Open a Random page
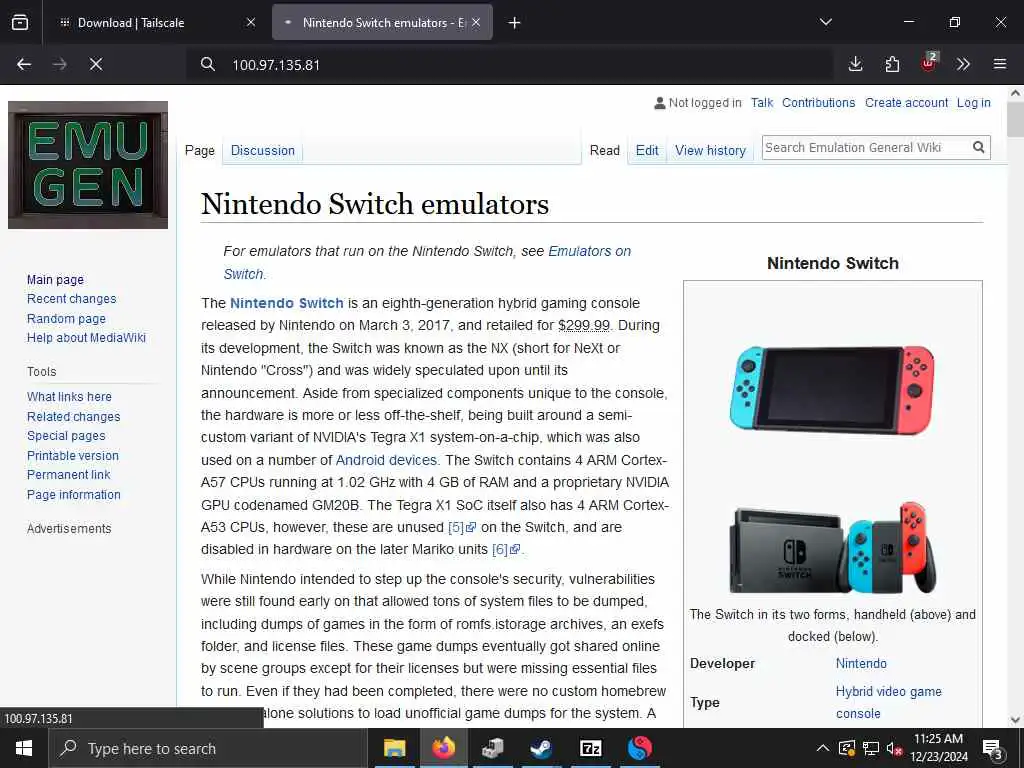This screenshot has width=1024, height=768. pos(66,319)
